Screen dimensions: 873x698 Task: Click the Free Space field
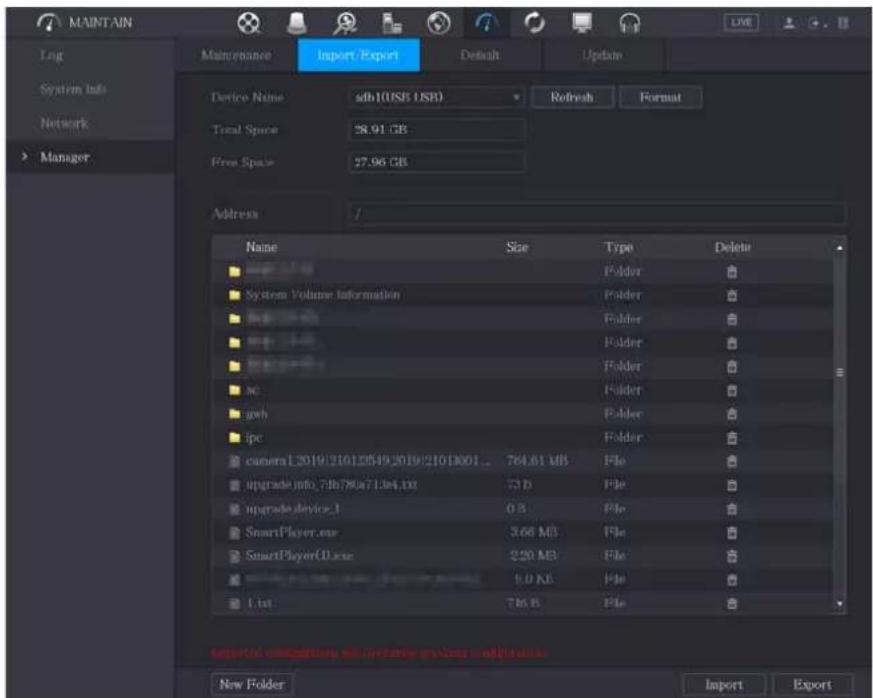(436, 162)
